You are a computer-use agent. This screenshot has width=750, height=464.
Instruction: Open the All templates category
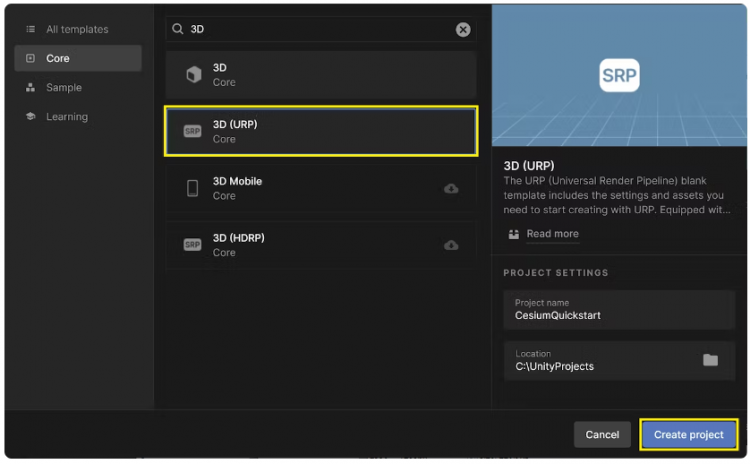coord(77,30)
